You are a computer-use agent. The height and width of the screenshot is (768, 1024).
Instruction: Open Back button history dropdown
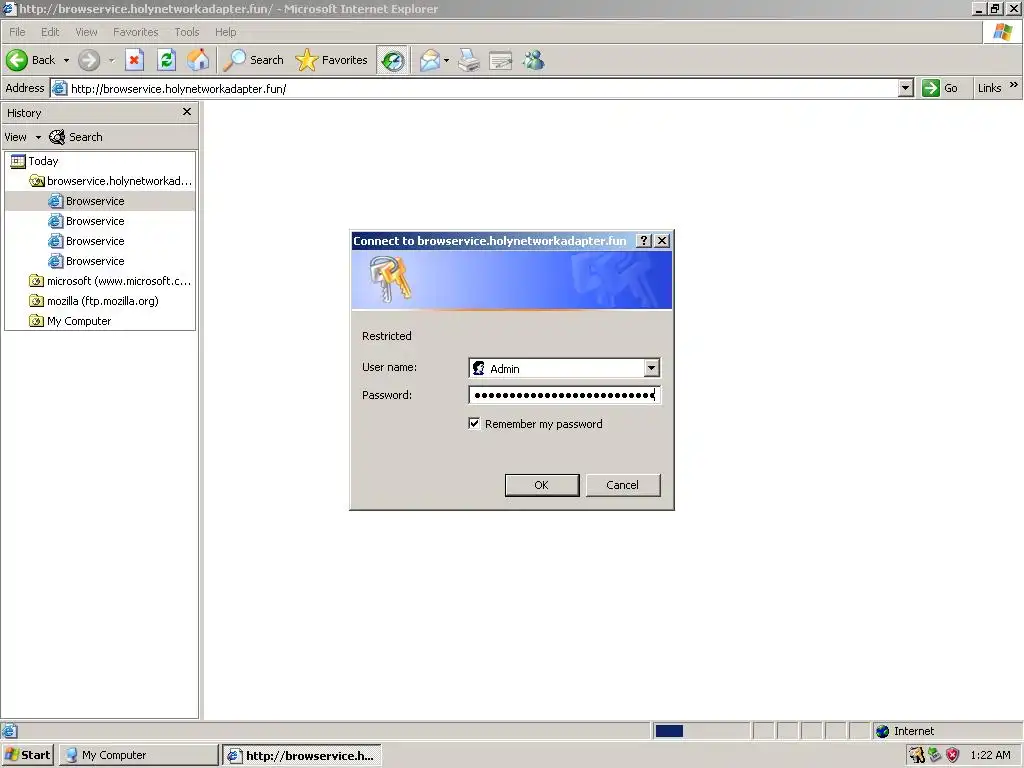(x=66, y=60)
